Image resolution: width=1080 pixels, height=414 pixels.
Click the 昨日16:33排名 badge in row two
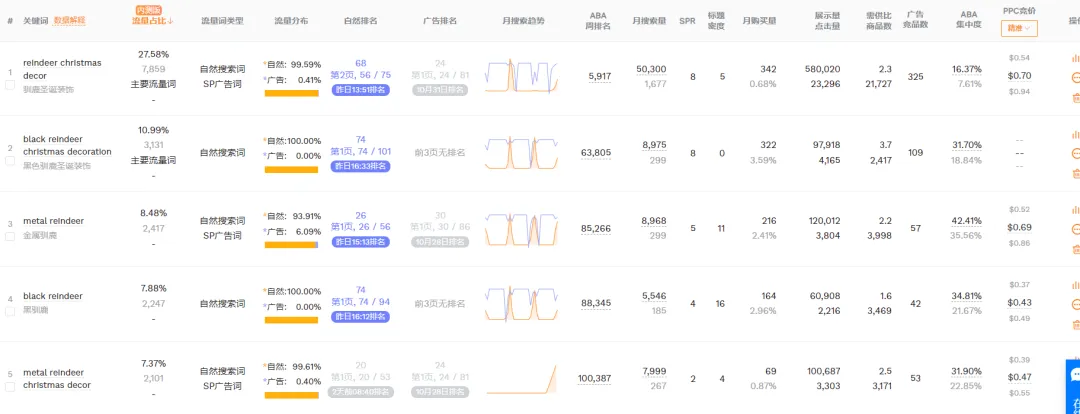pos(360,165)
